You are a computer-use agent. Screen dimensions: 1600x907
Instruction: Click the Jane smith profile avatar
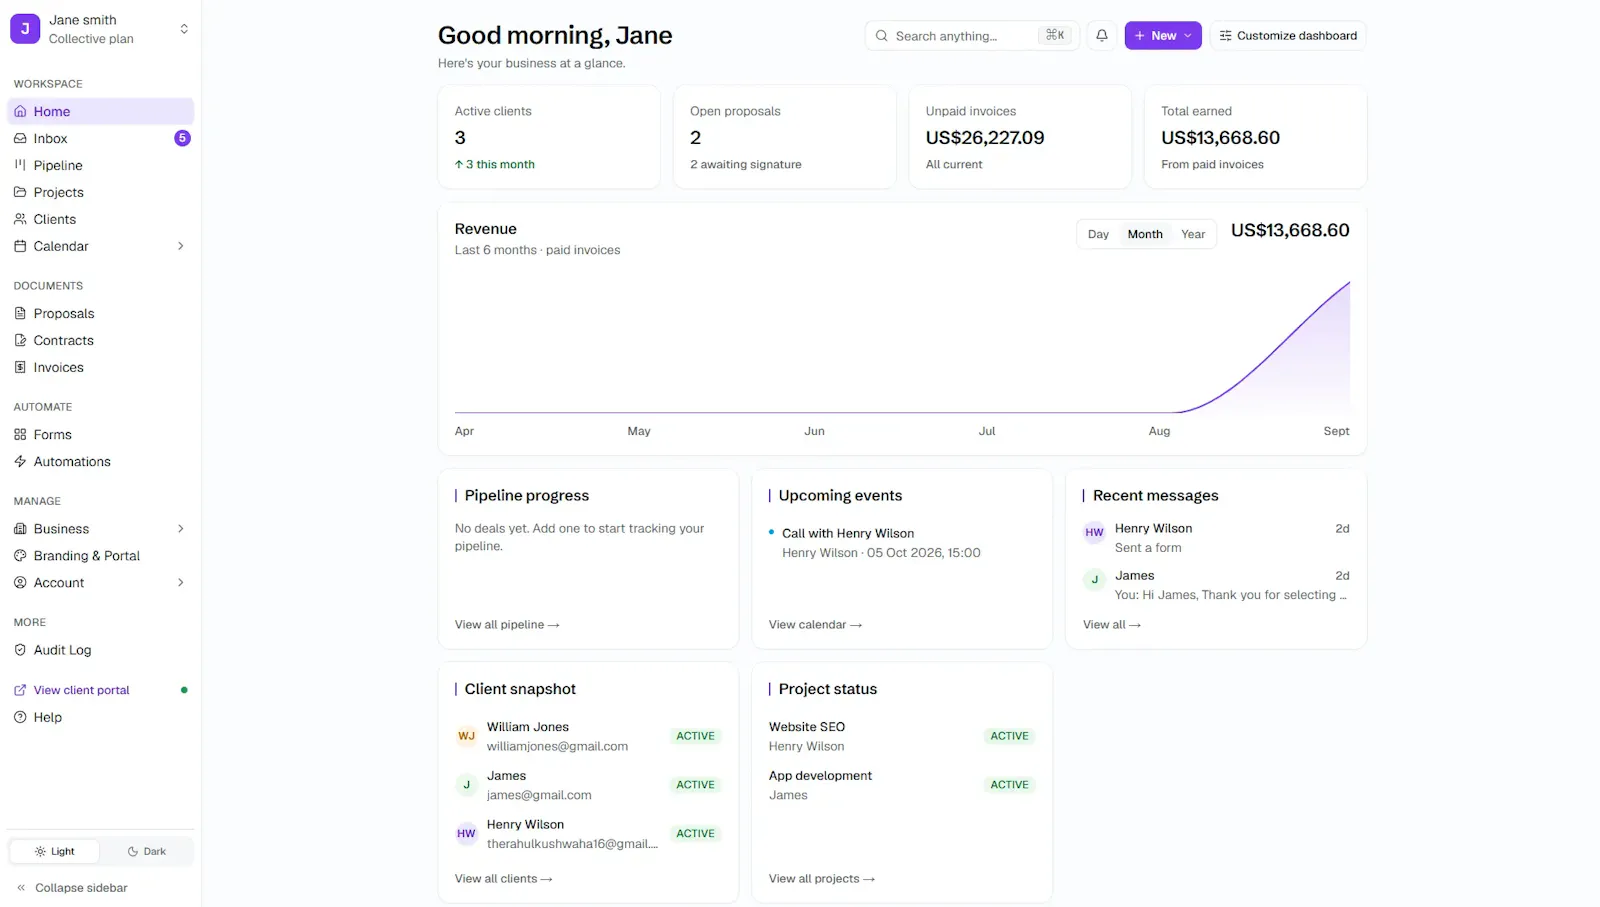[x=25, y=29]
